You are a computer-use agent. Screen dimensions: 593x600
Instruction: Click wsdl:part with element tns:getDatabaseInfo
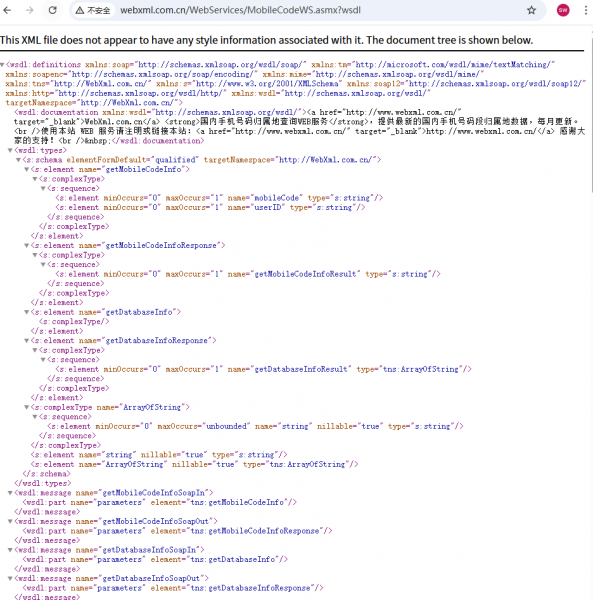point(155,559)
